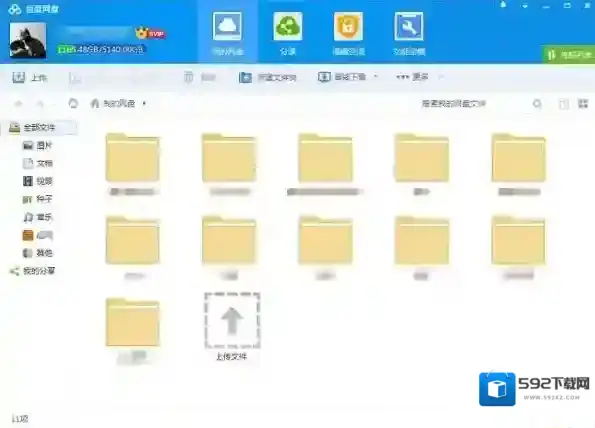Open 我的分享 in the sidebar

33,271
